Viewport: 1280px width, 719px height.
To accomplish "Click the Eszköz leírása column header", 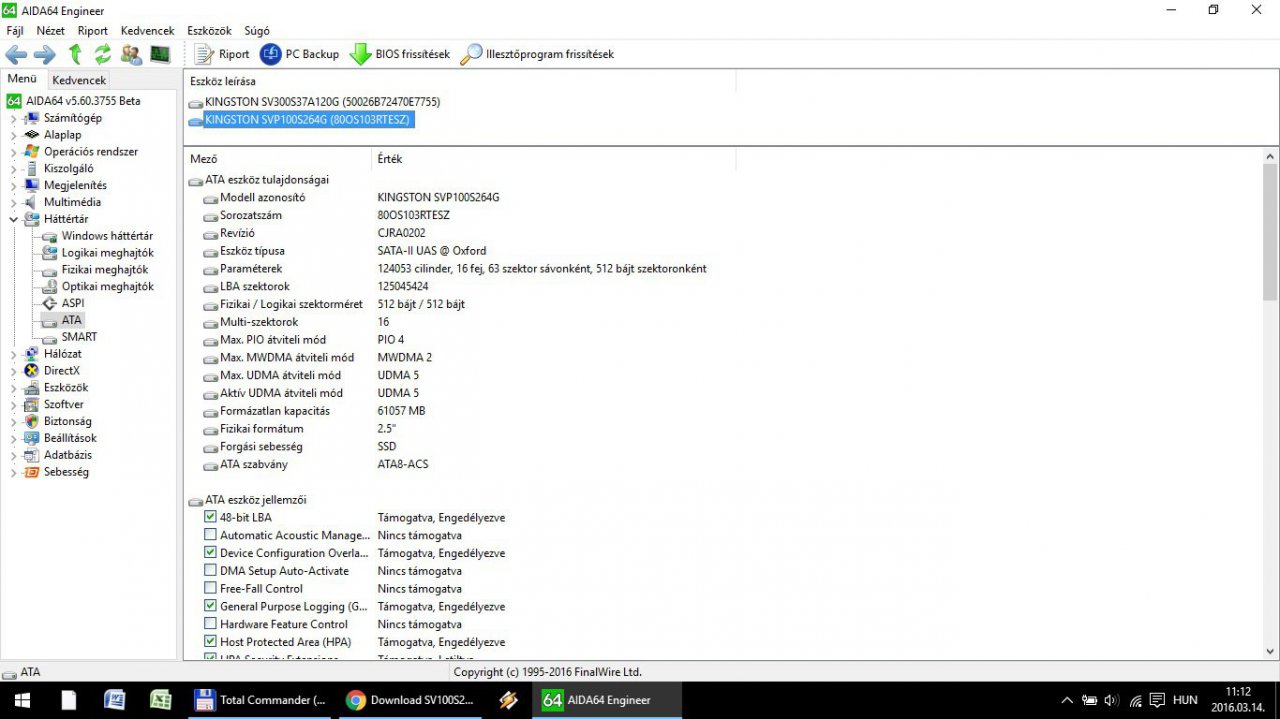I will [460, 81].
